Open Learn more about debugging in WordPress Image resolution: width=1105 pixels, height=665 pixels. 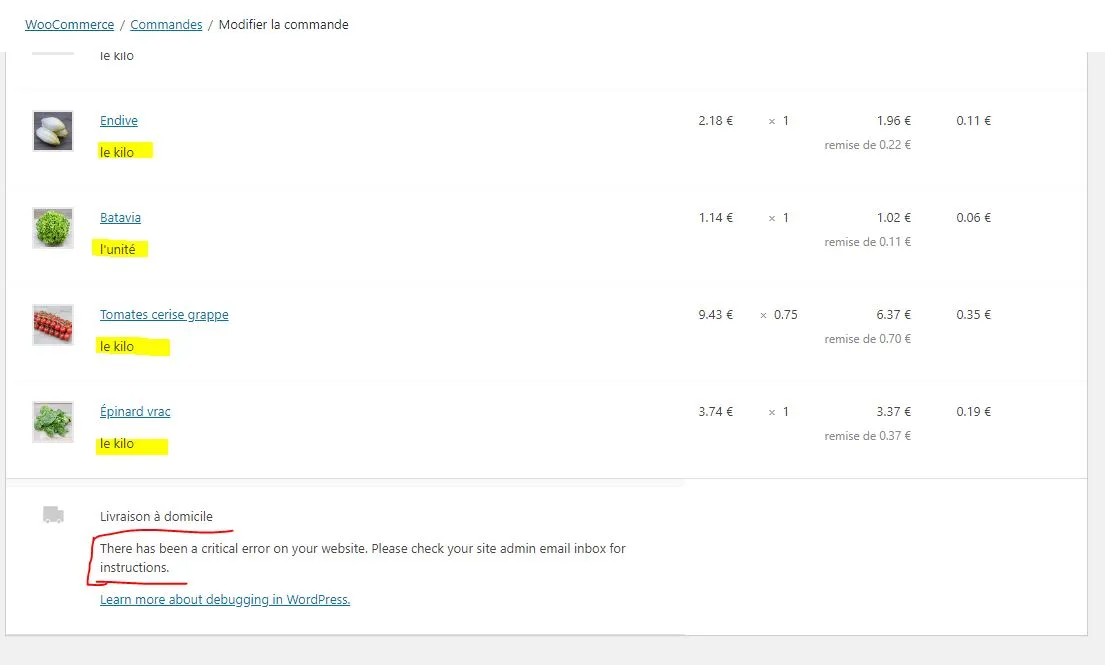[x=225, y=599]
